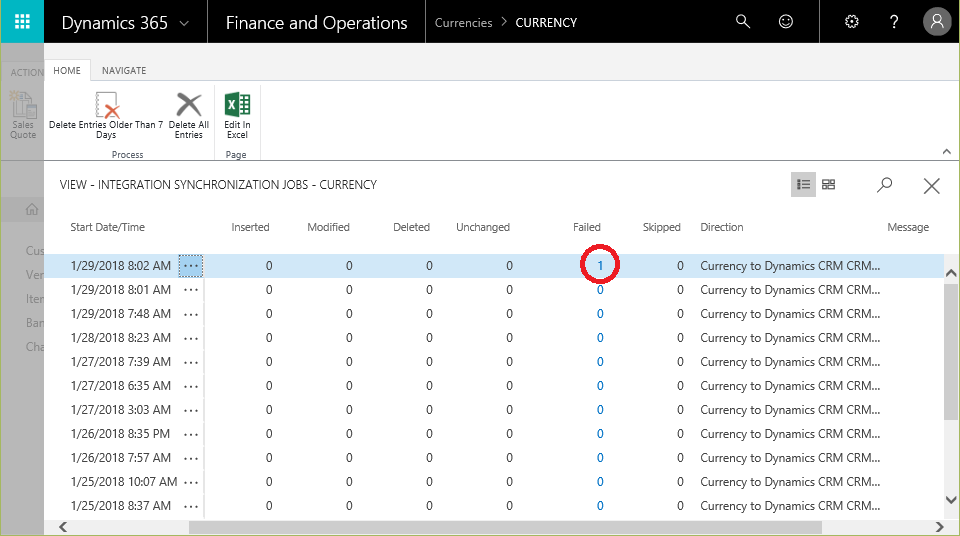Viewport: 960px width, 536px height.
Task: Click the horizontal scrollbar thumb
Action: [505, 527]
